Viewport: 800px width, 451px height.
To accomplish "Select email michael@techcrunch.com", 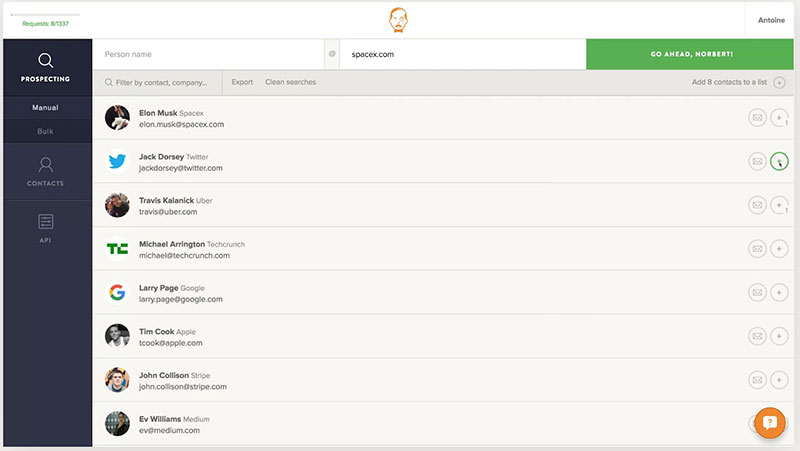I will pos(184,256).
